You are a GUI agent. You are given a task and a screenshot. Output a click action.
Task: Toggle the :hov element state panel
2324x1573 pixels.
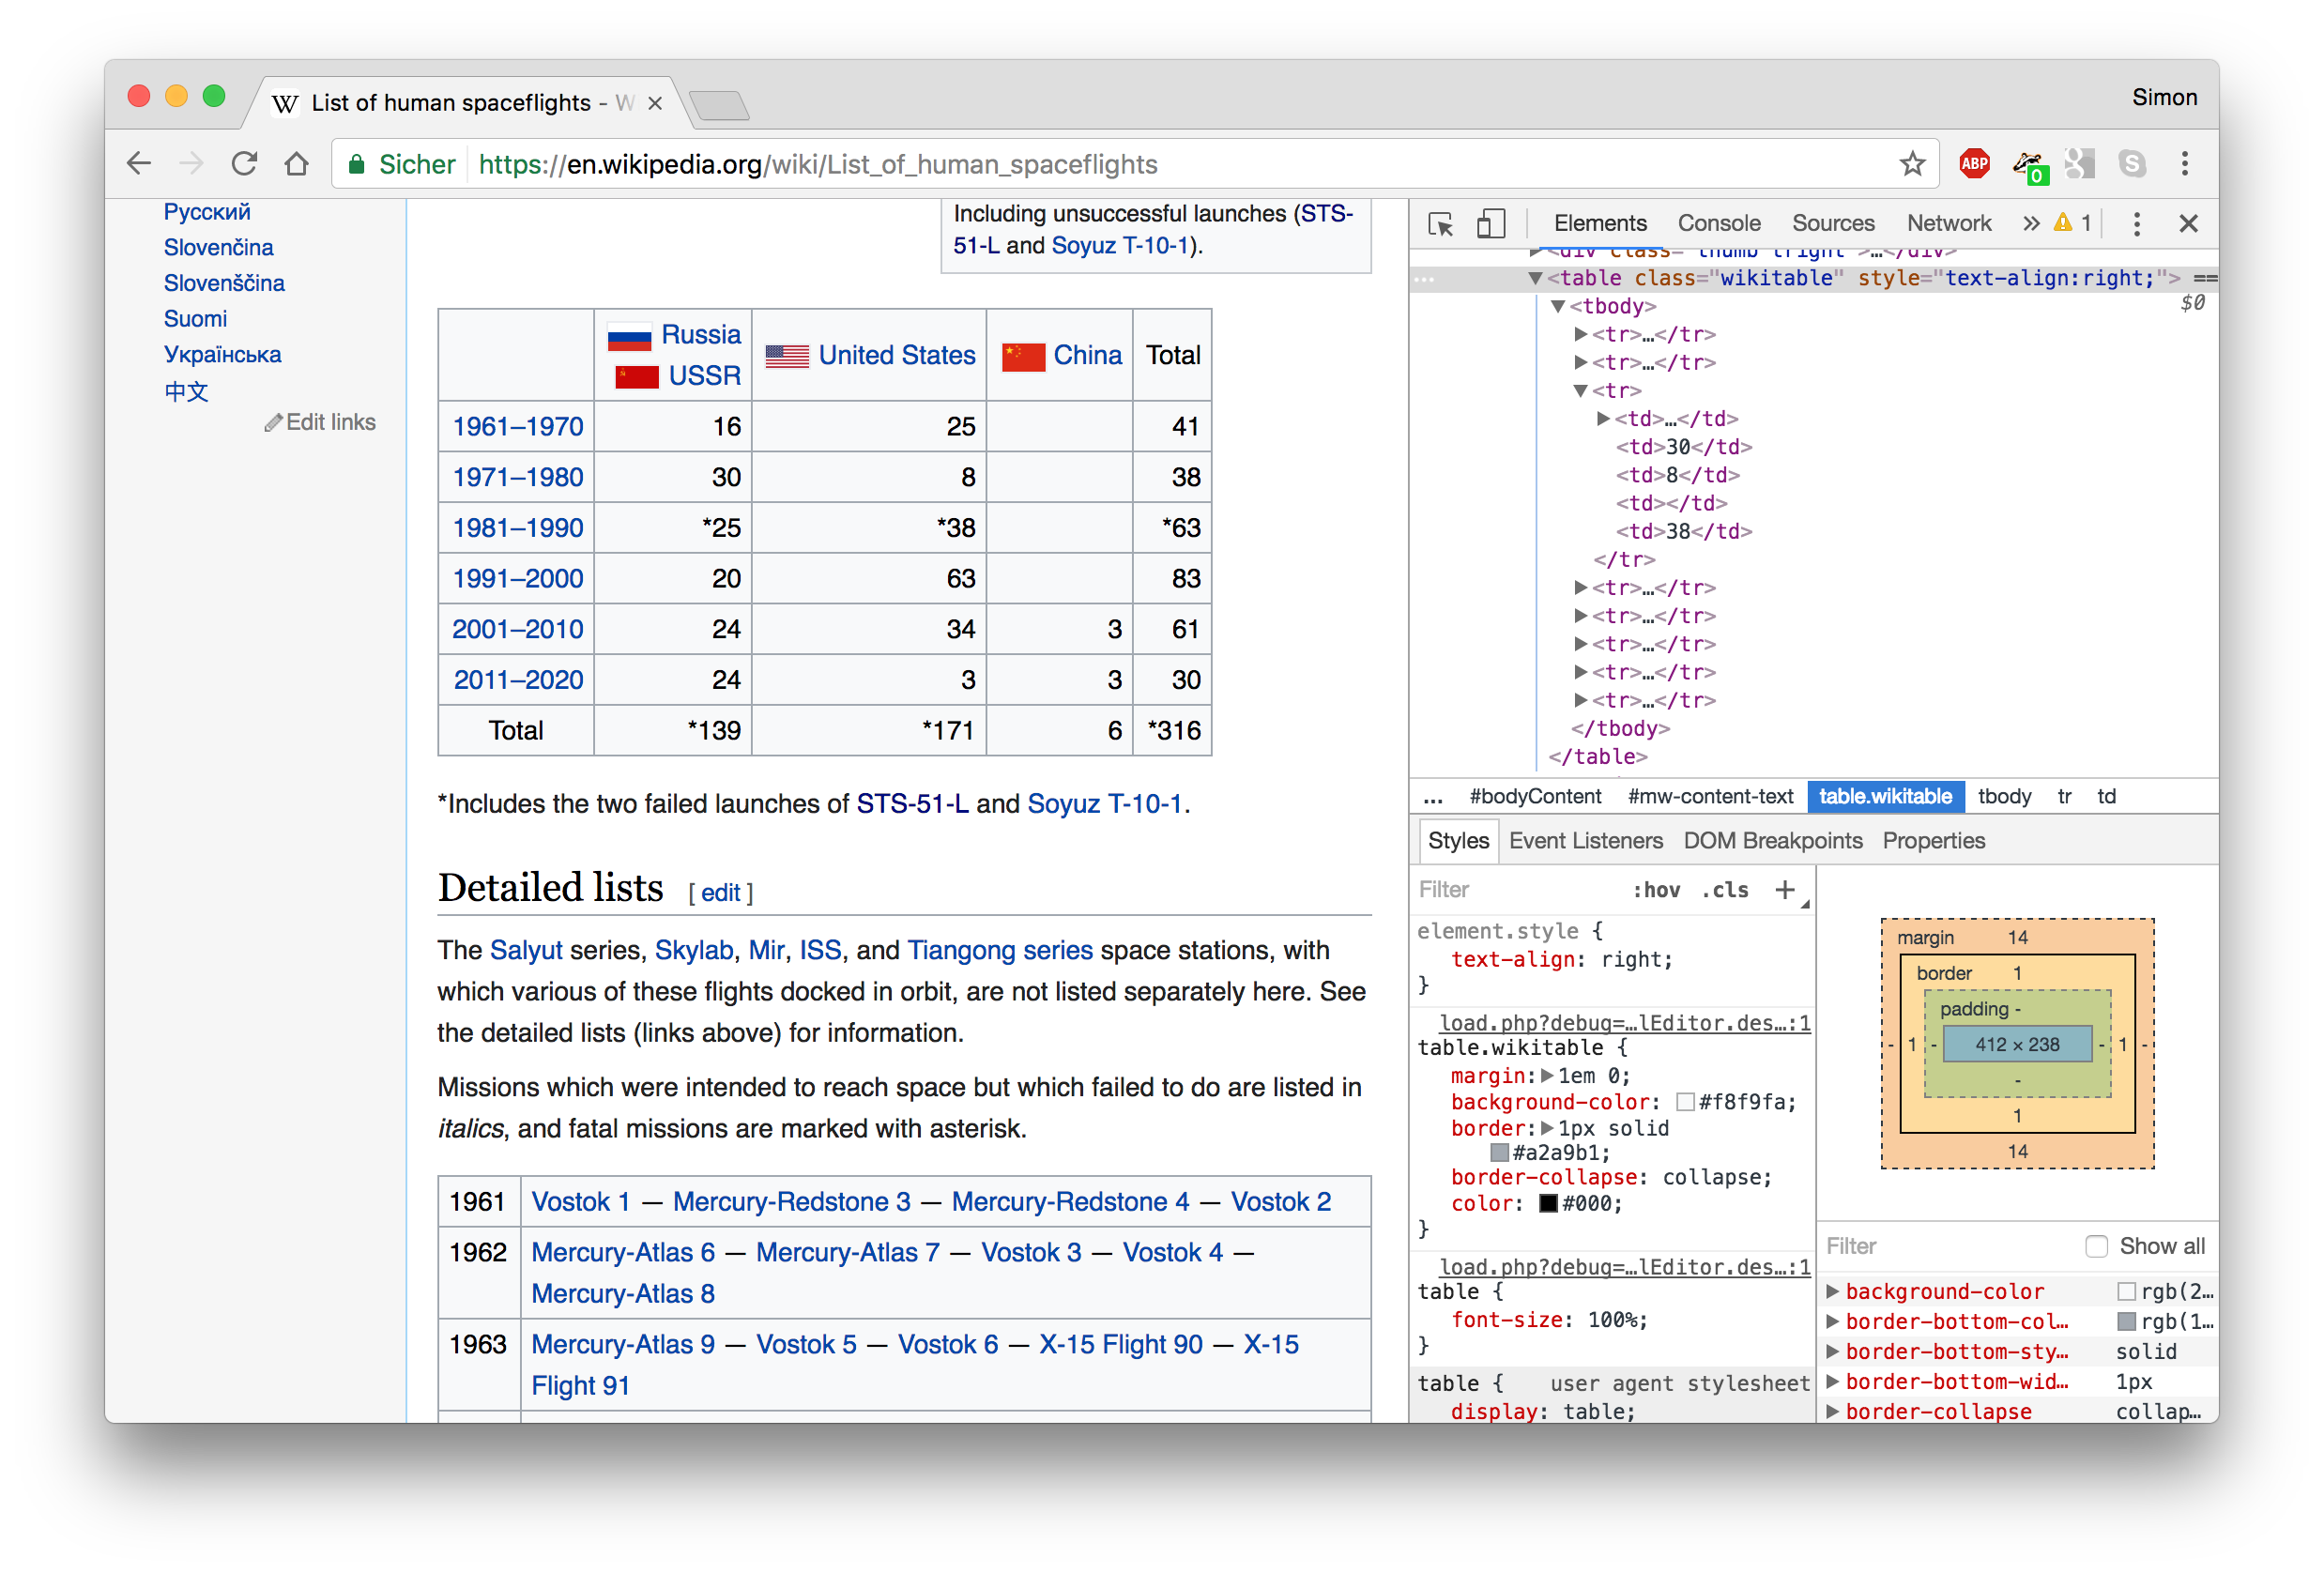[x=1656, y=890]
